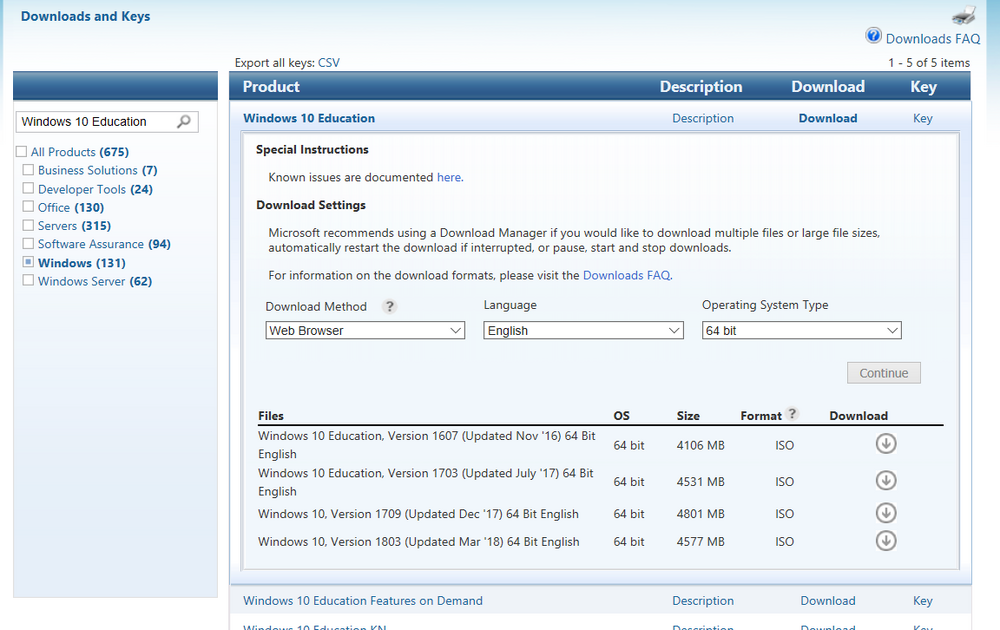This screenshot has width=1000, height=630.
Task: Click the Downloads and Keys page heading
Action: [85, 17]
